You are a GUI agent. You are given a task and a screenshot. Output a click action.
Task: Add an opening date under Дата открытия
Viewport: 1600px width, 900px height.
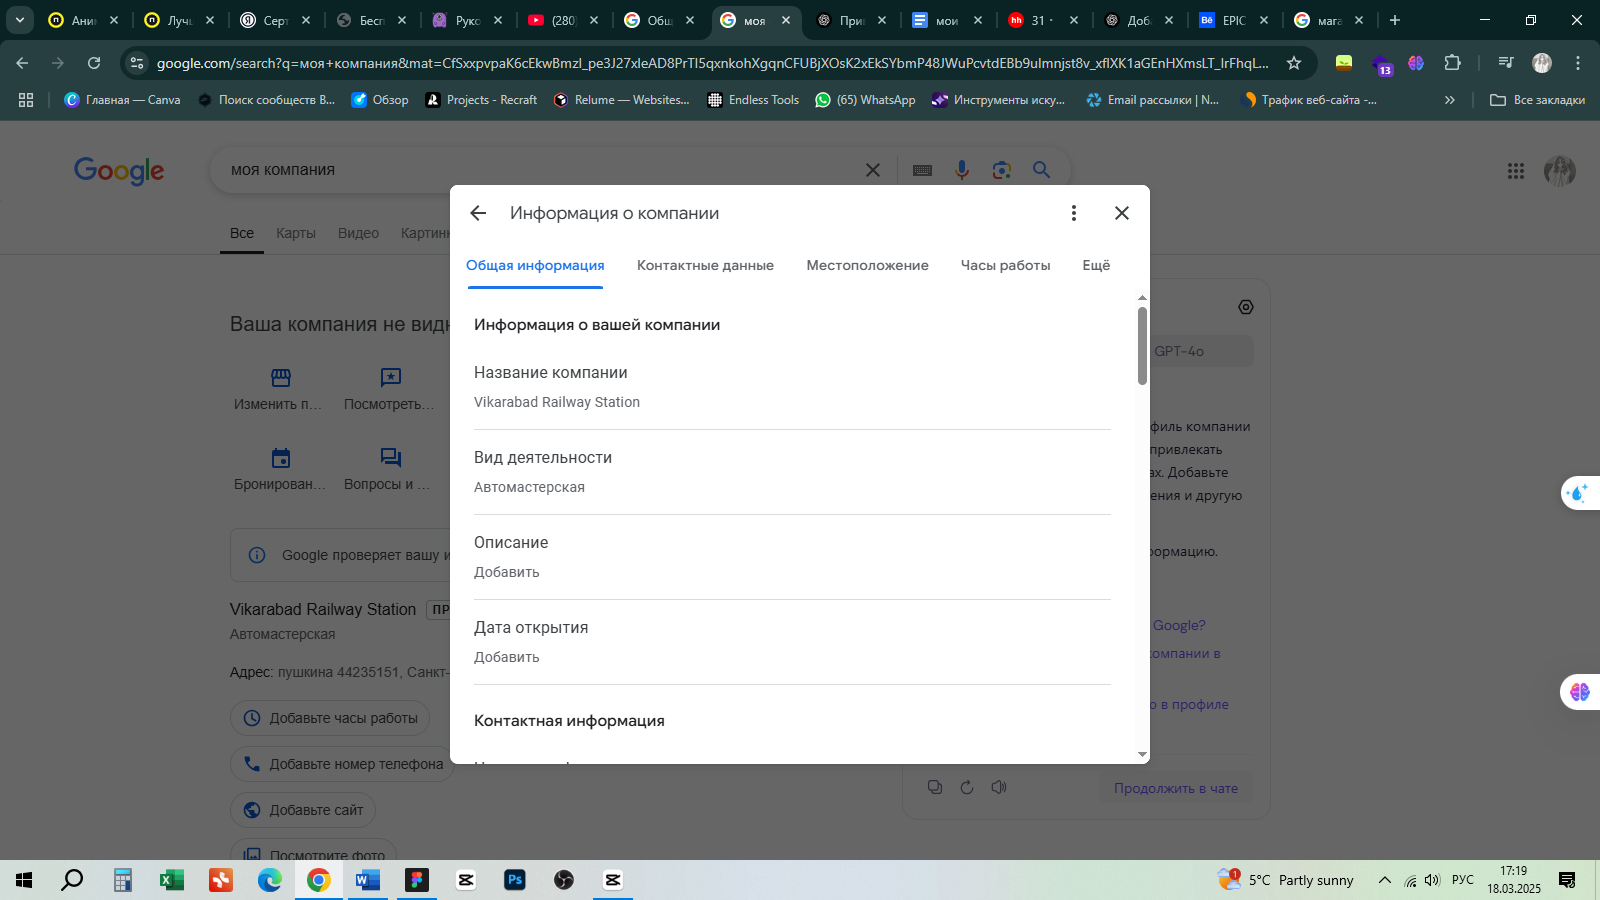pyautogui.click(x=792, y=642)
